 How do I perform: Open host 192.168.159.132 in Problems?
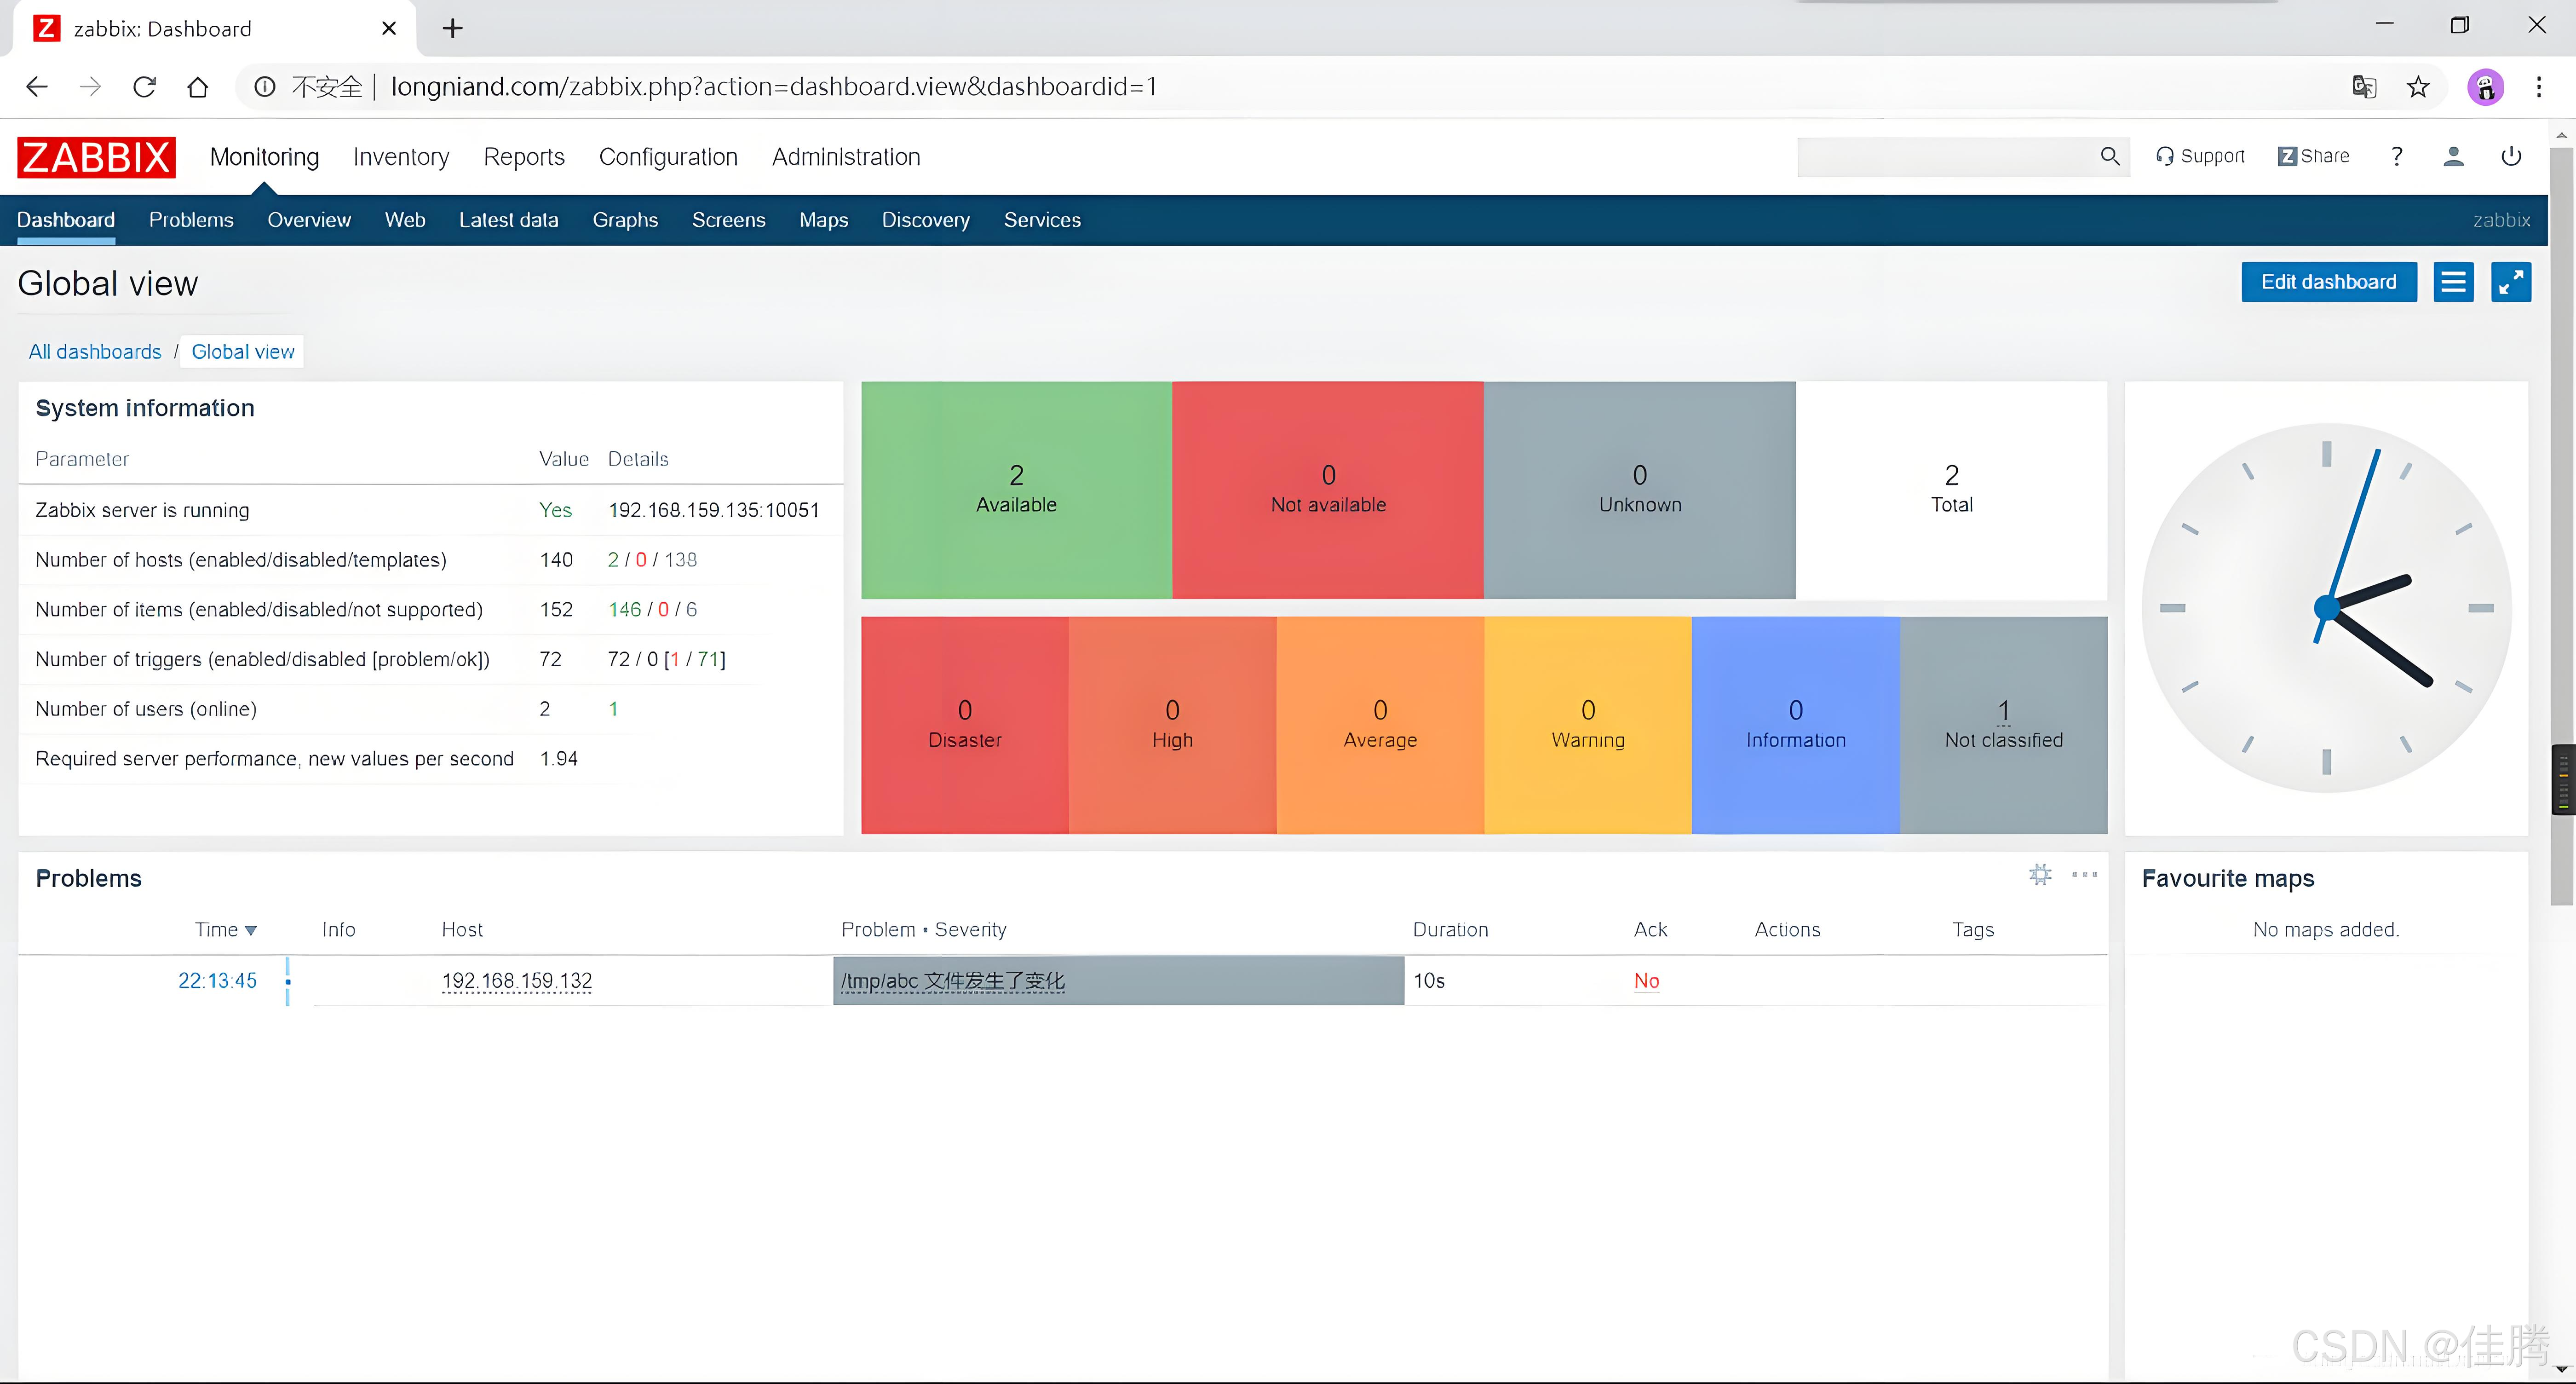[517, 981]
